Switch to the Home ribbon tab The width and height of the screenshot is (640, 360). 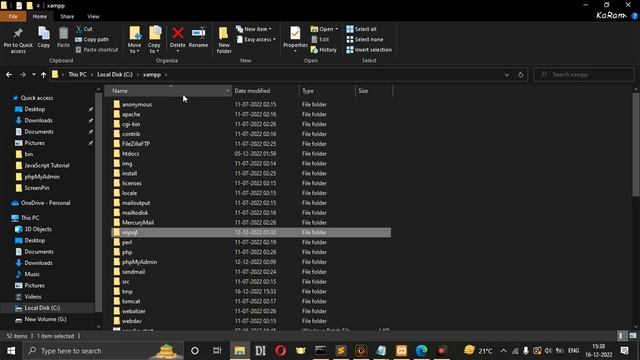40,16
